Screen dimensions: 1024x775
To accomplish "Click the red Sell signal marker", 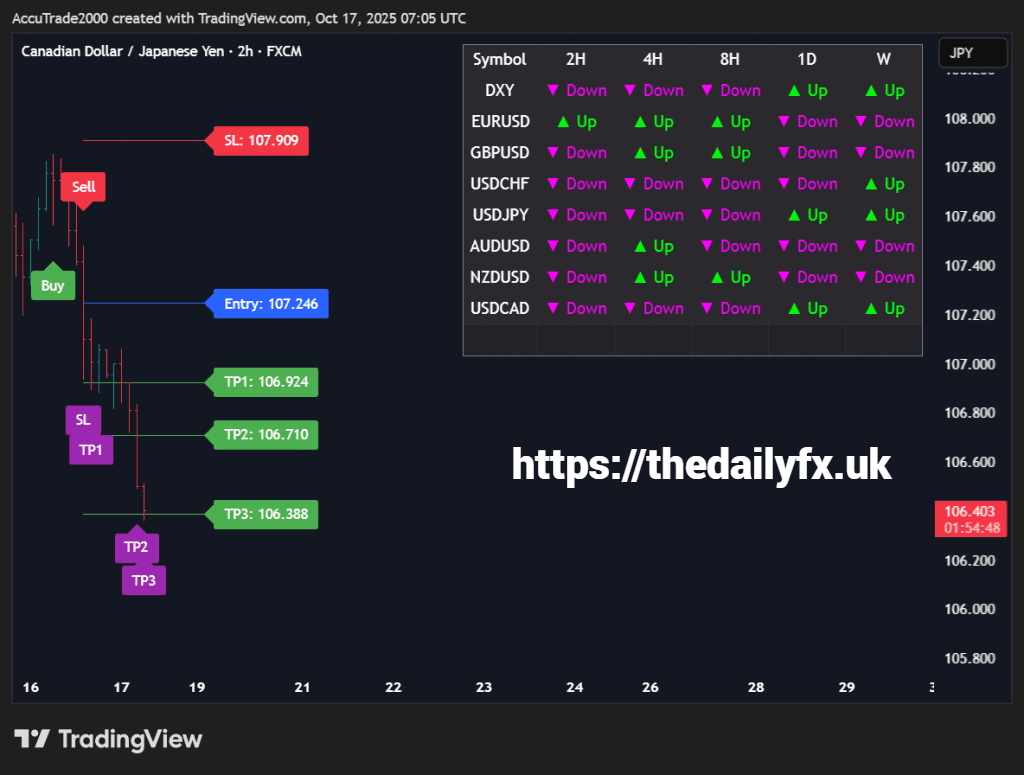I will click(83, 187).
